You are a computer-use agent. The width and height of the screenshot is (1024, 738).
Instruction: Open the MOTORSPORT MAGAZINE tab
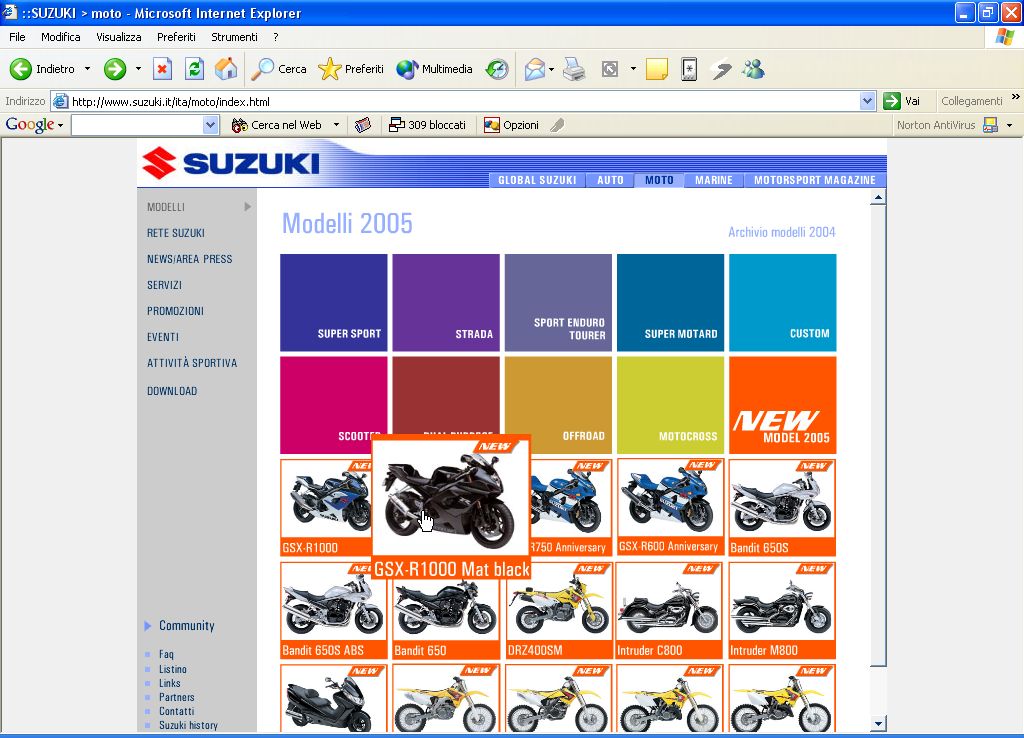tap(814, 180)
